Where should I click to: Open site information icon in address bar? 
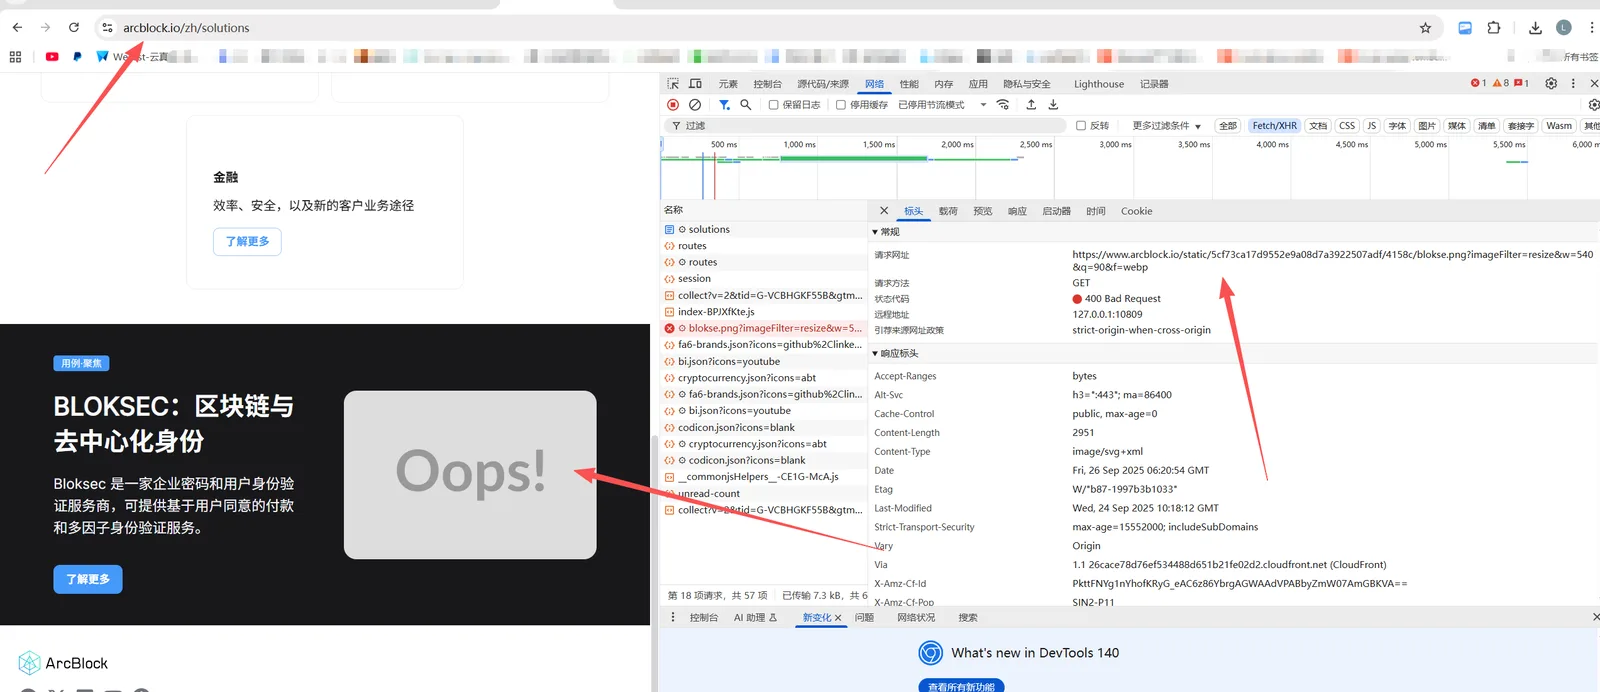coord(108,28)
